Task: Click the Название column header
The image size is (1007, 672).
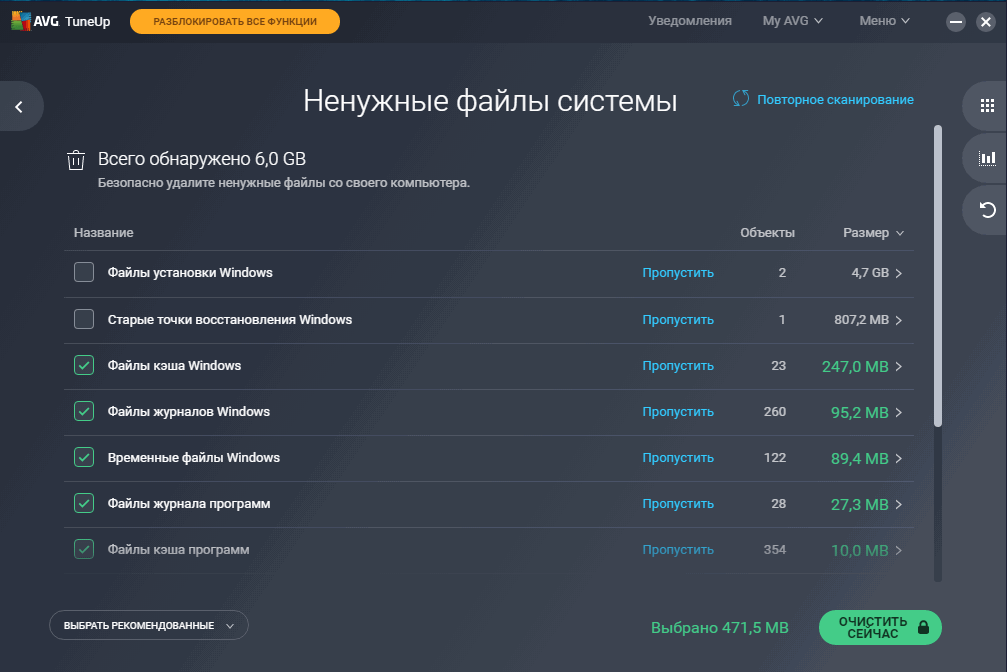Action: pos(103,233)
